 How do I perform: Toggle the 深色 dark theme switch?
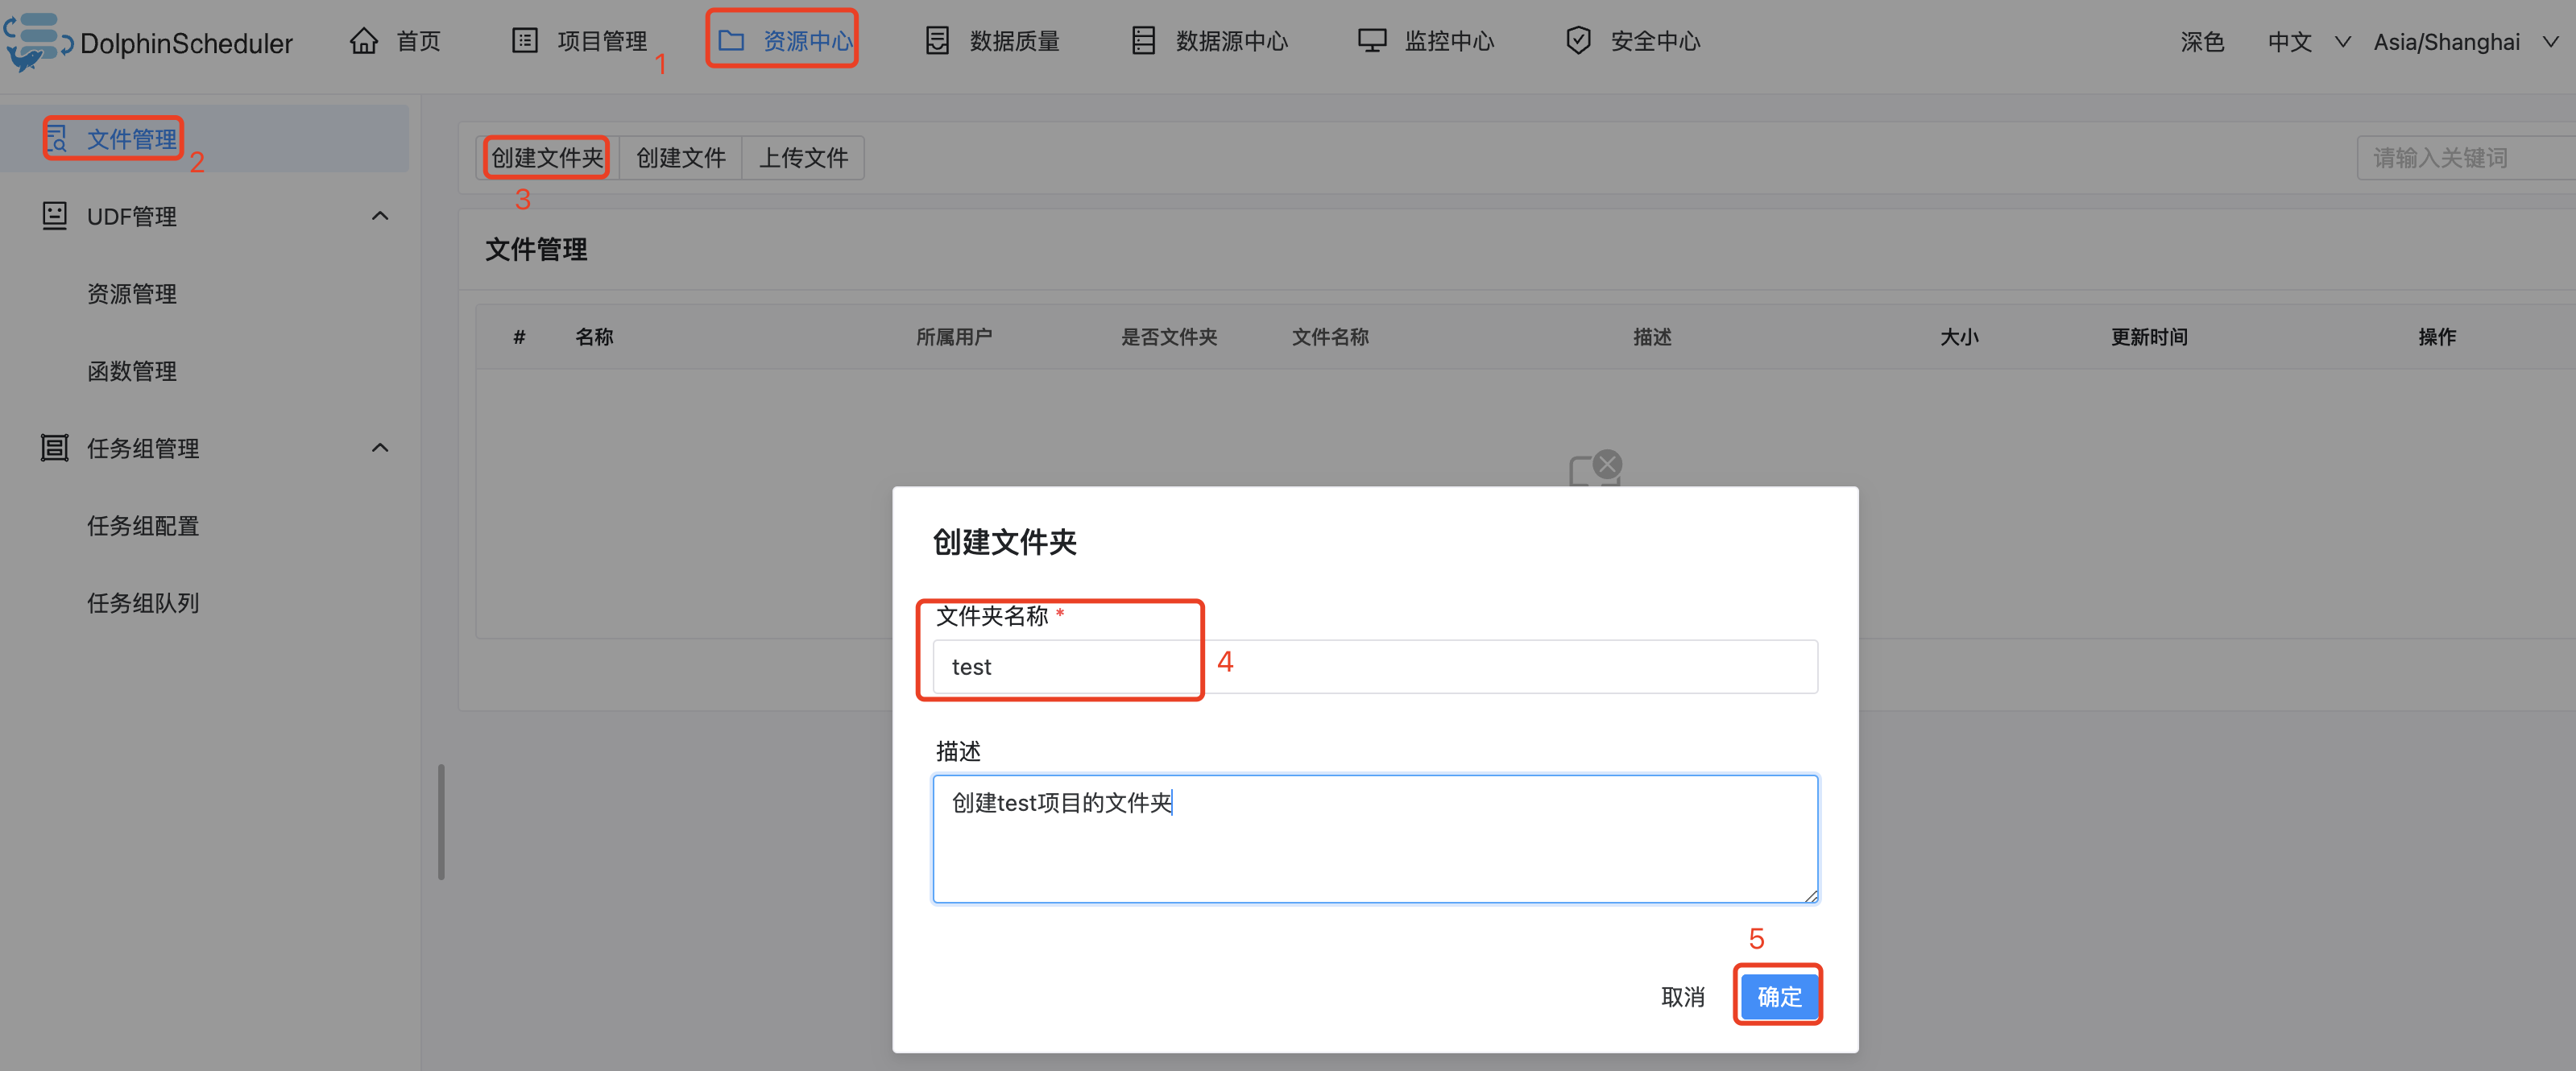point(2202,42)
